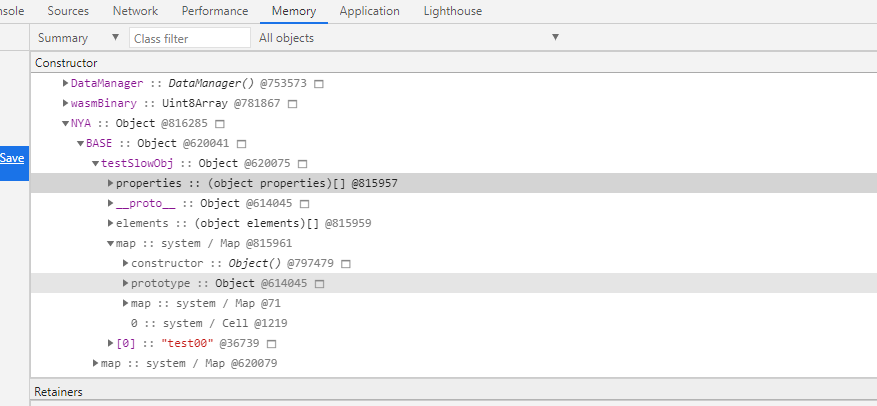Collapse the NYA object node
877x406 pixels.
point(65,124)
